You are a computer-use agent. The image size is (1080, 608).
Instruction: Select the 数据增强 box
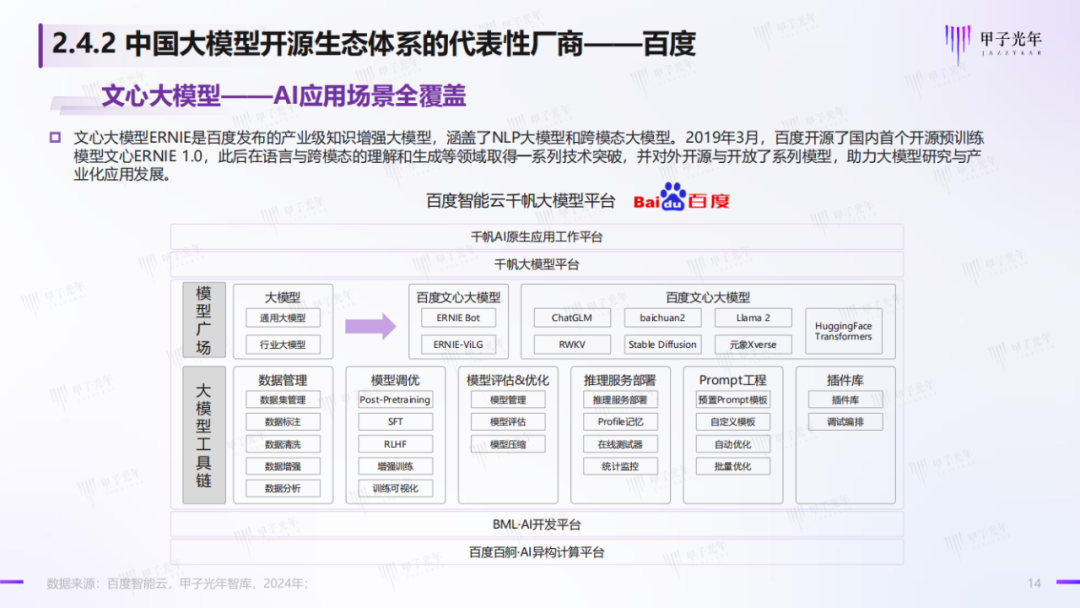(283, 466)
